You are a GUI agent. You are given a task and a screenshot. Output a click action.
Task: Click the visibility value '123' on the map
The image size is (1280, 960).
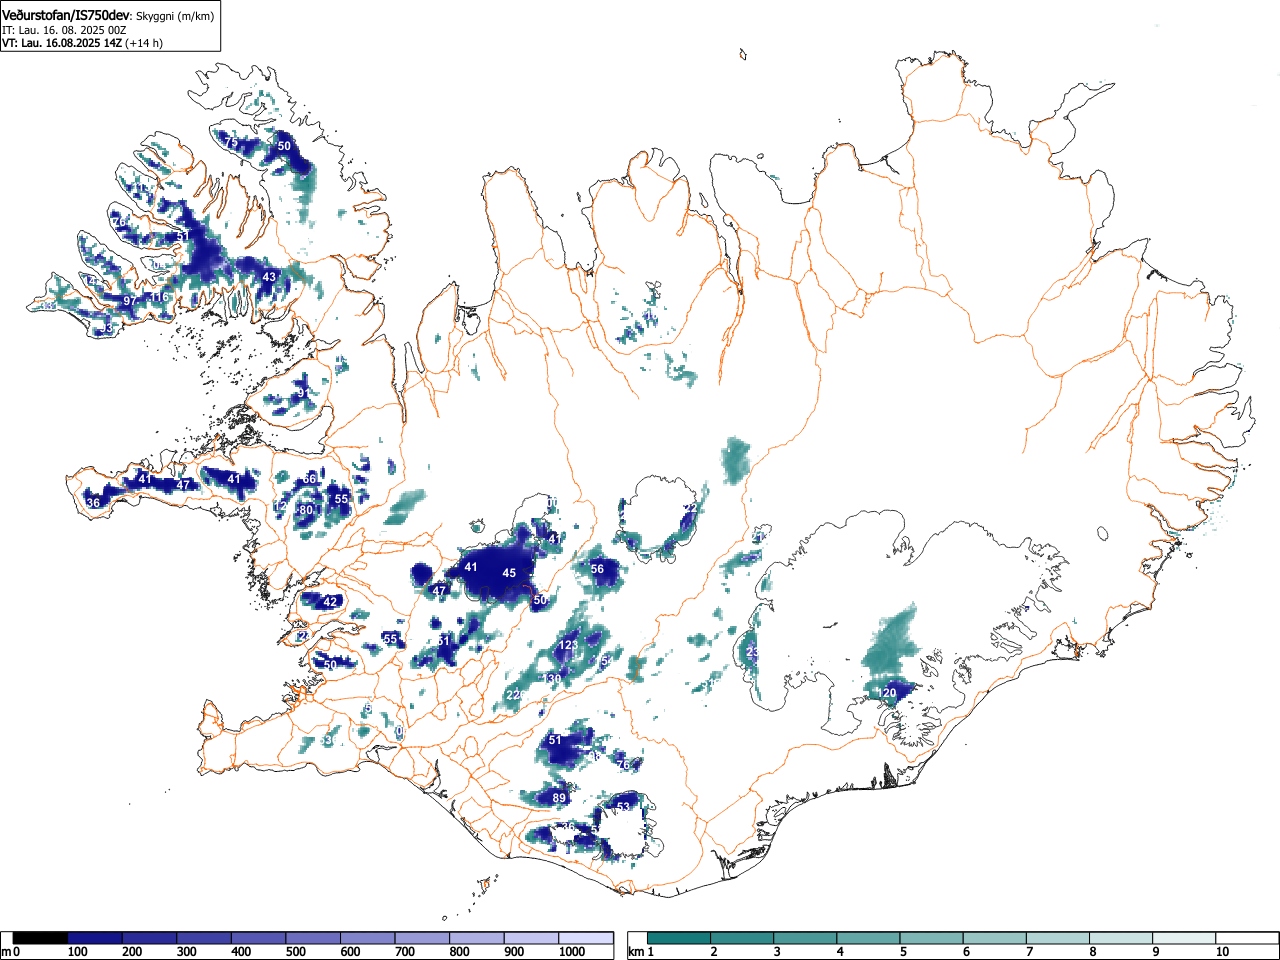click(x=568, y=646)
